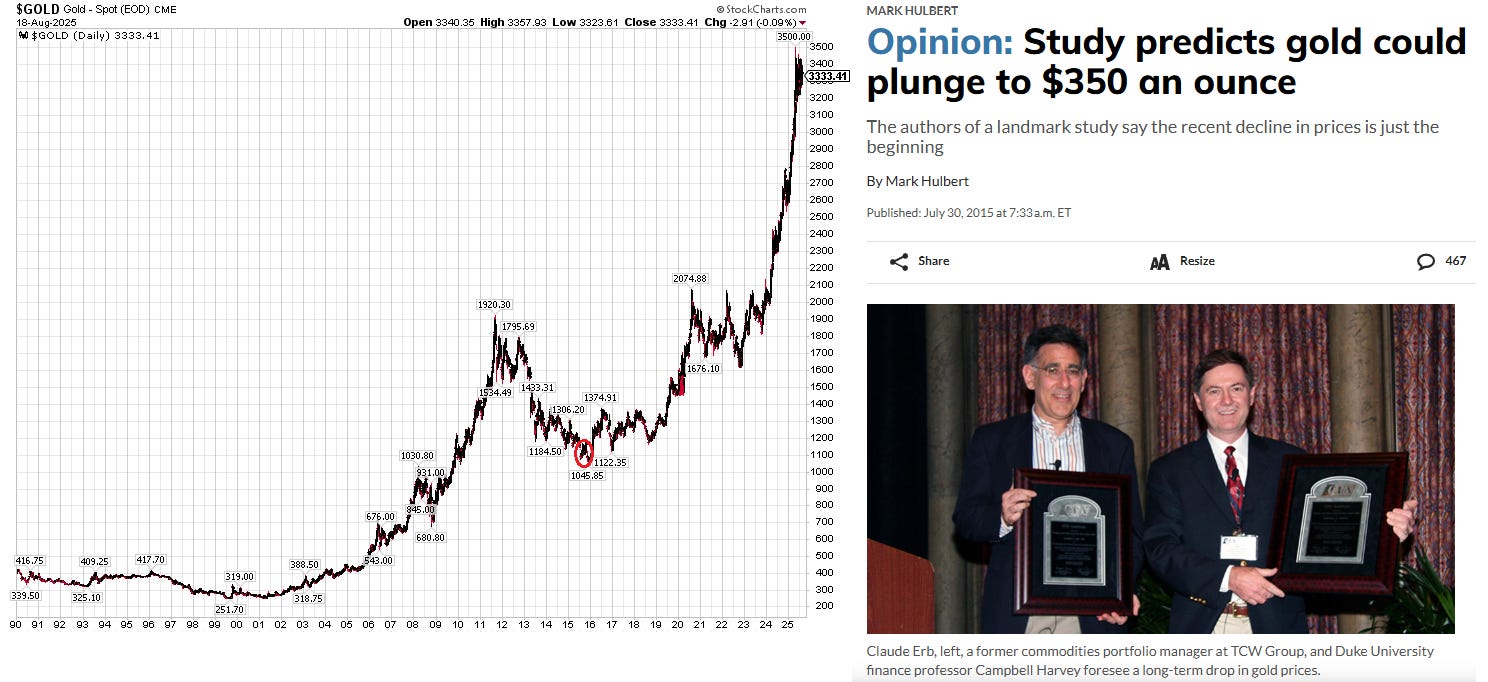1488x682 pixels.
Task: Click the Share button under the article byline
Action: pos(919,261)
